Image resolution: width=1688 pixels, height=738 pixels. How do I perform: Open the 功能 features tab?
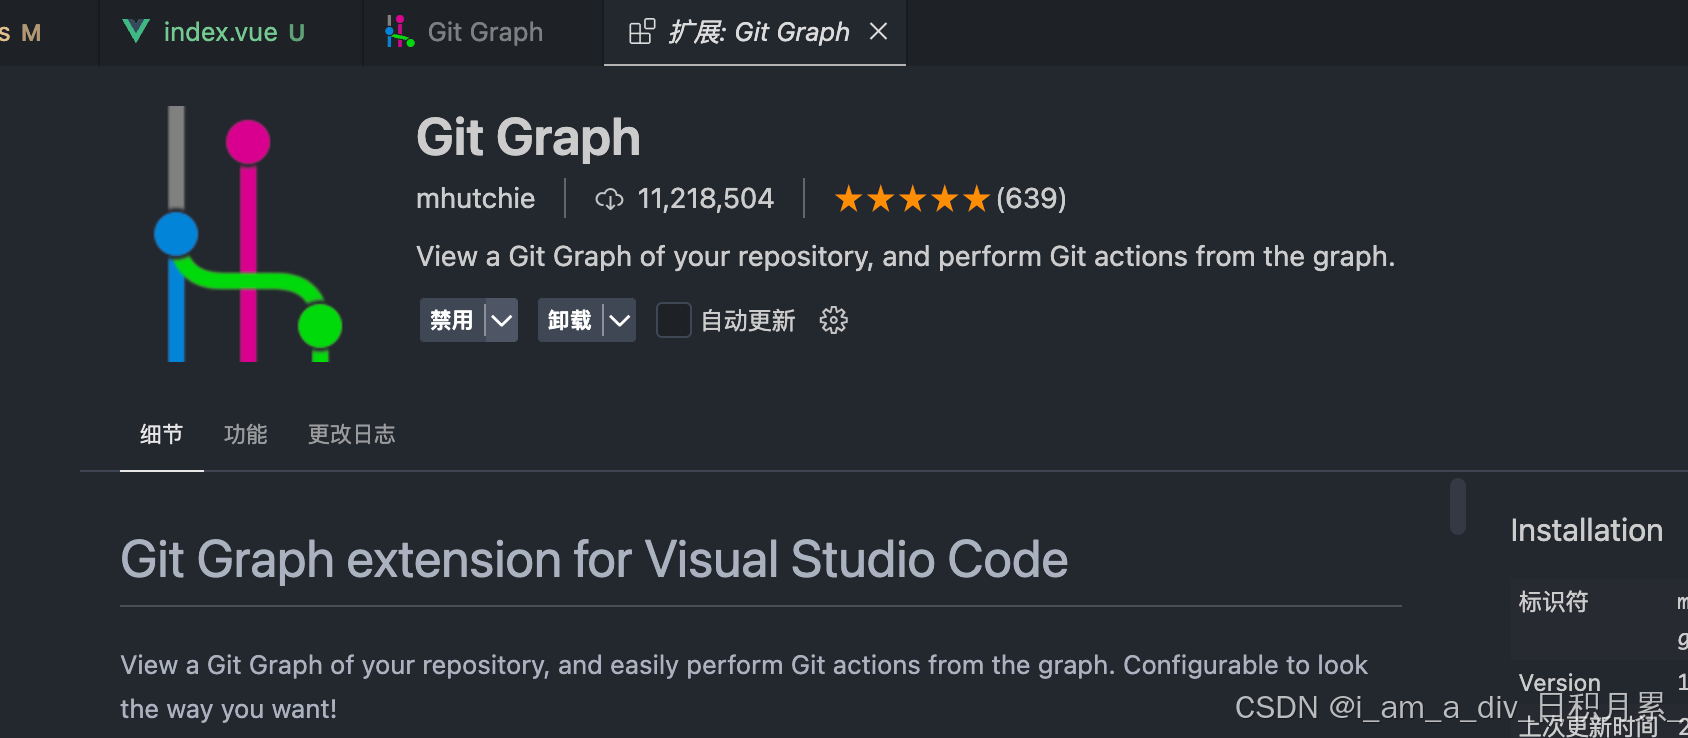(x=245, y=434)
